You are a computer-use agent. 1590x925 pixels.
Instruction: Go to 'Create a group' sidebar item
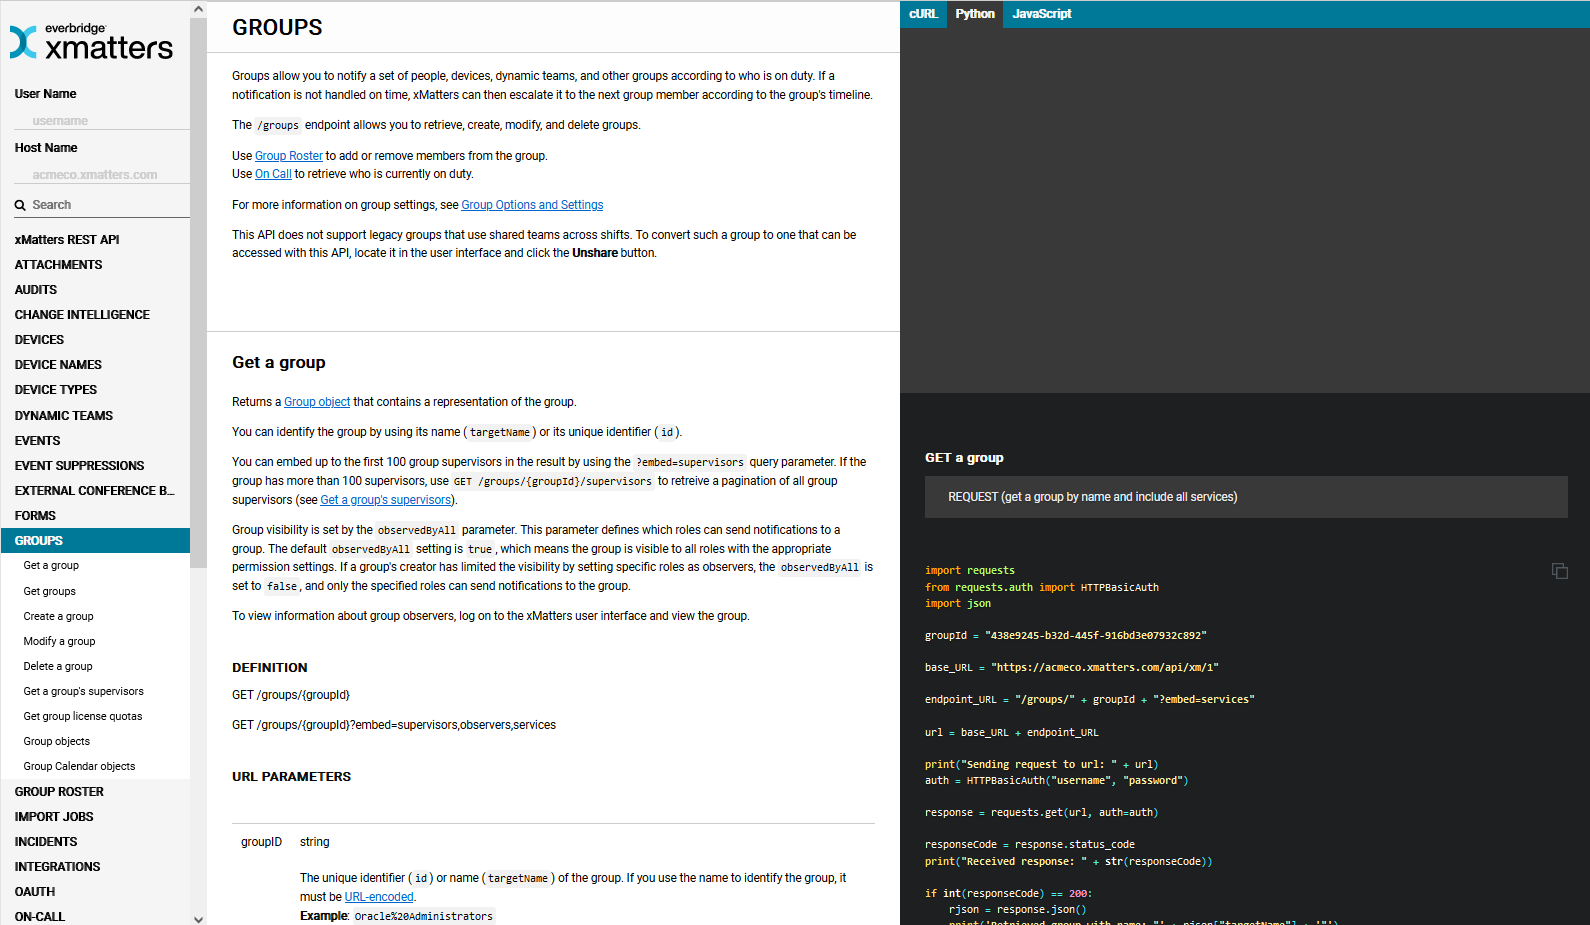(58, 616)
